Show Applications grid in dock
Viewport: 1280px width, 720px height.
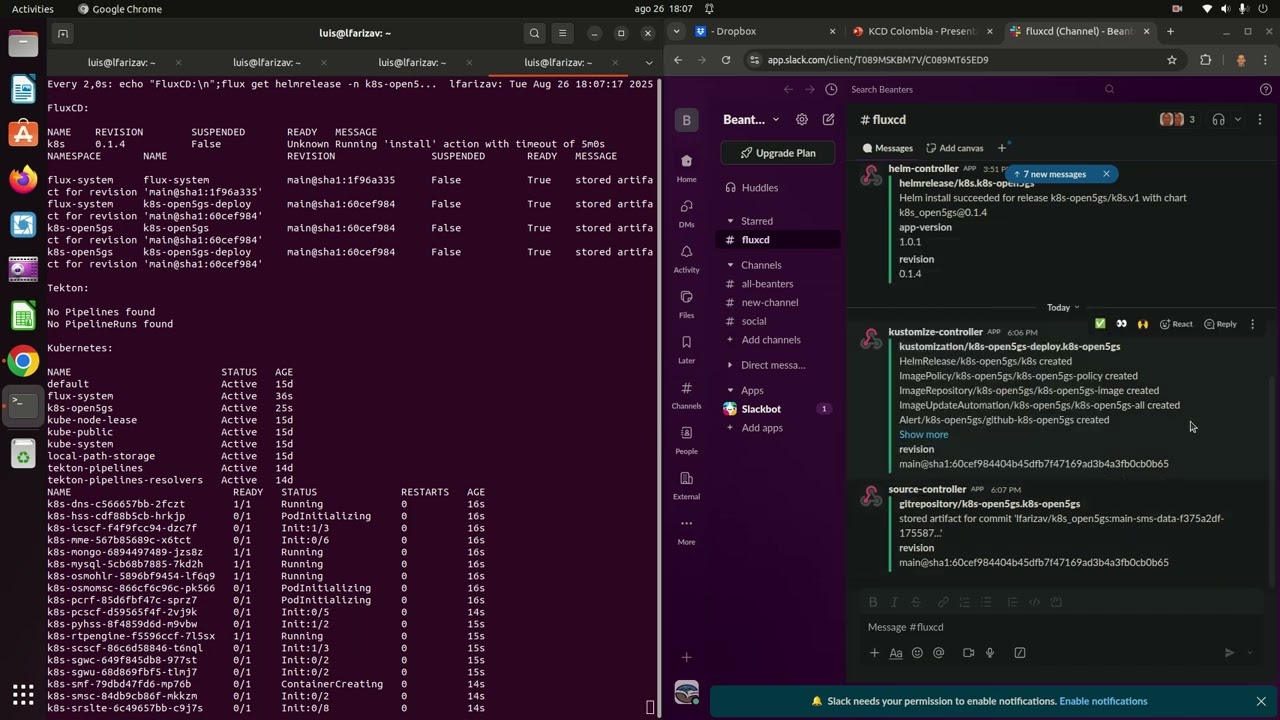[x=23, y=694]
